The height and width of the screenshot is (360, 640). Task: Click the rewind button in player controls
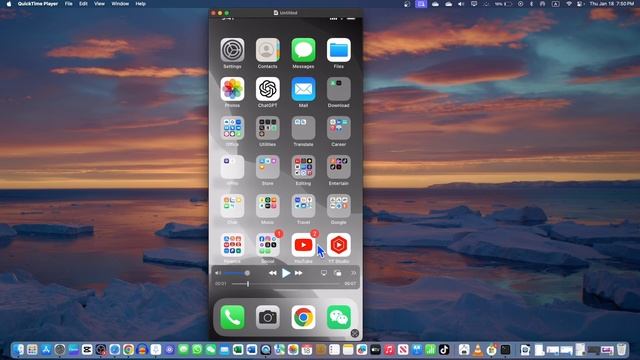coord(272,273)
